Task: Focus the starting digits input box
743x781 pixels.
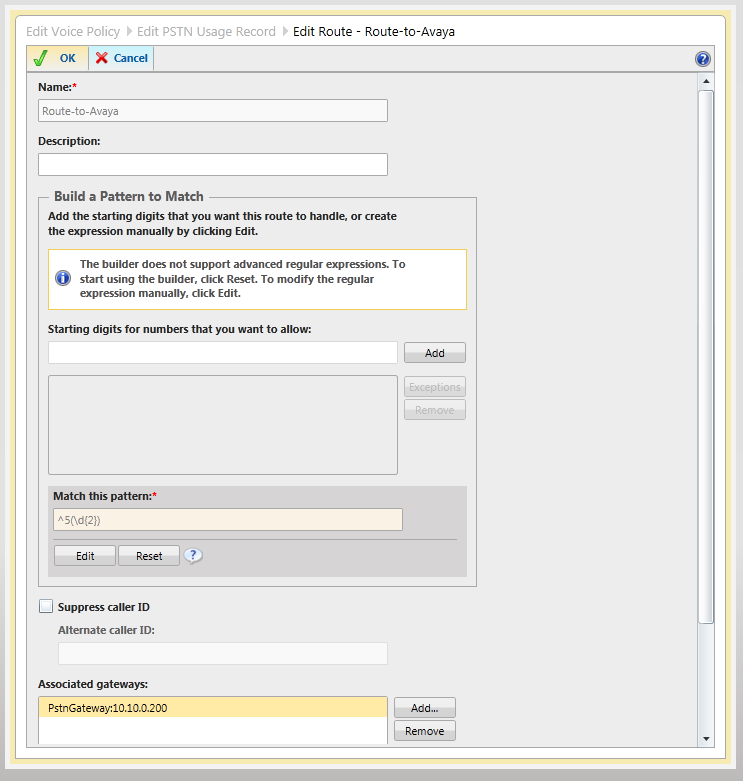Action: (223, 353)
